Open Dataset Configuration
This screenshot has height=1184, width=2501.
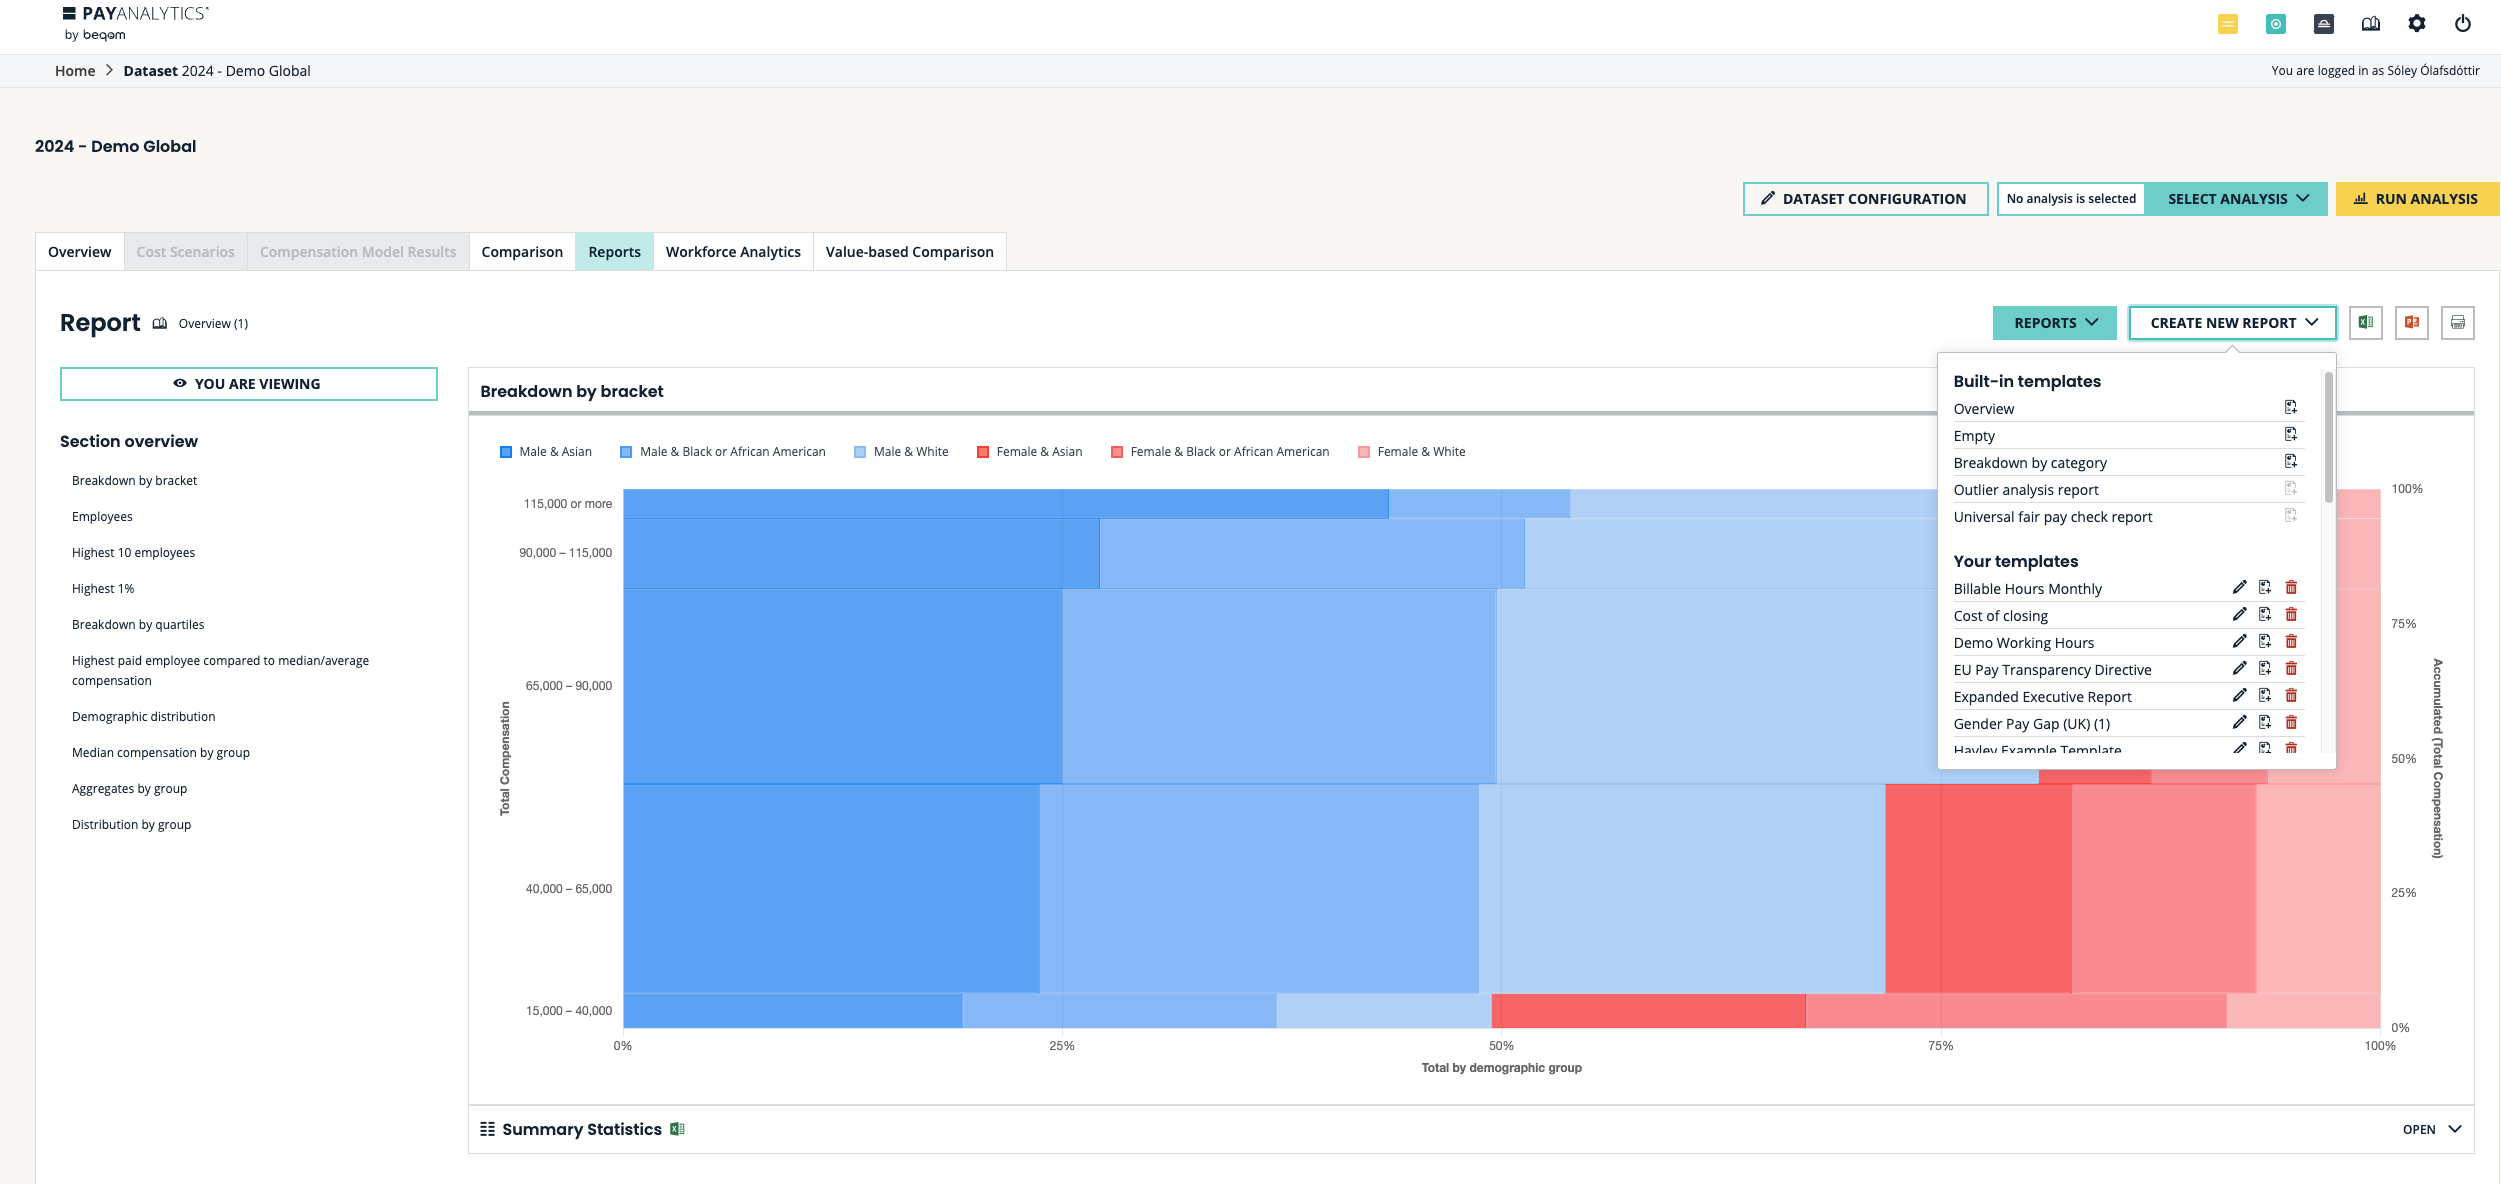[1864, 199]
